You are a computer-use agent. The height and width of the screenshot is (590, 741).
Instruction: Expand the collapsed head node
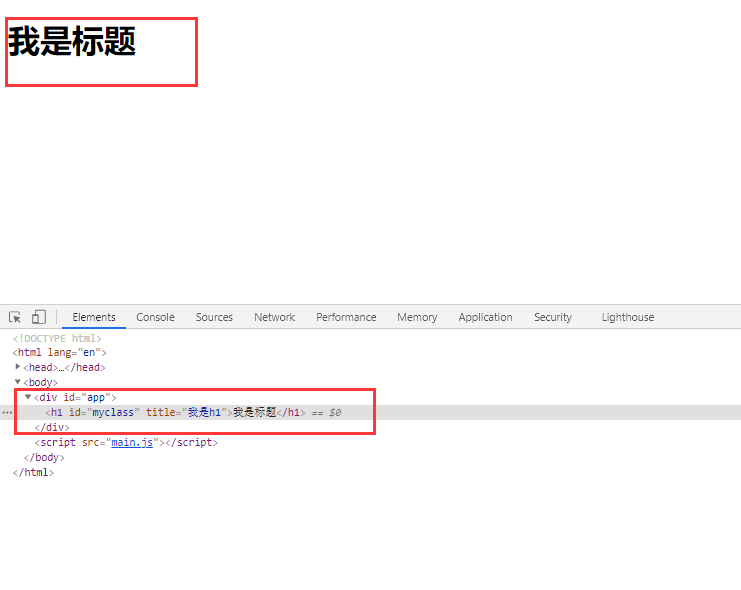(x=18, y=367)
